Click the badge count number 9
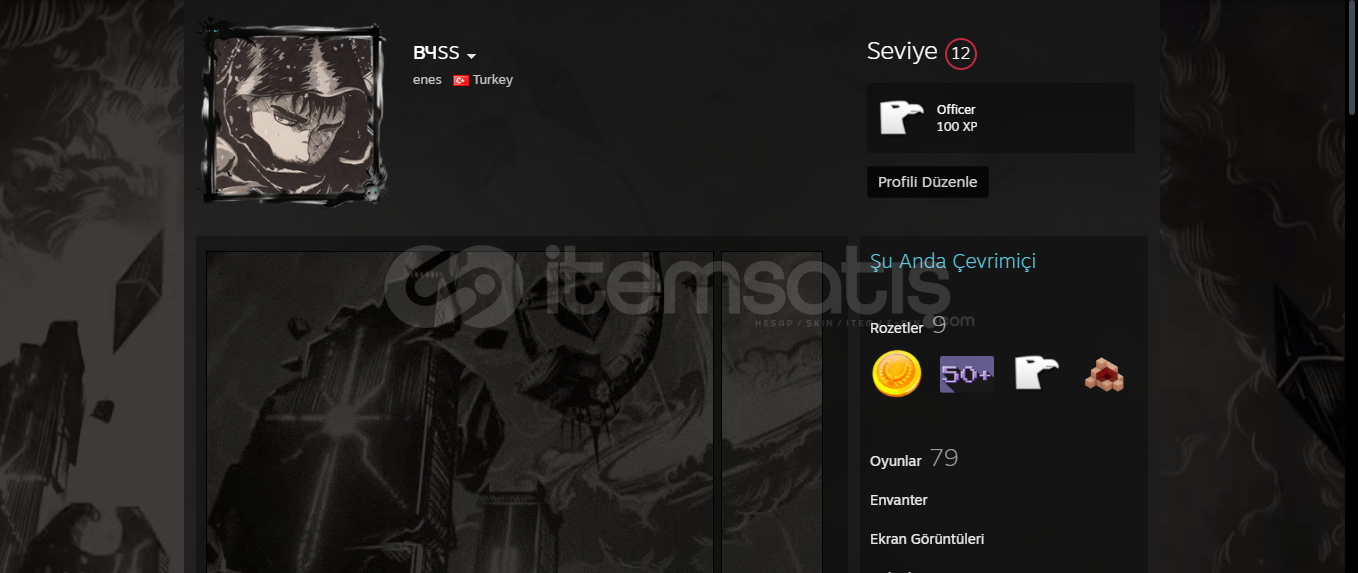 [x=939, y=325]
